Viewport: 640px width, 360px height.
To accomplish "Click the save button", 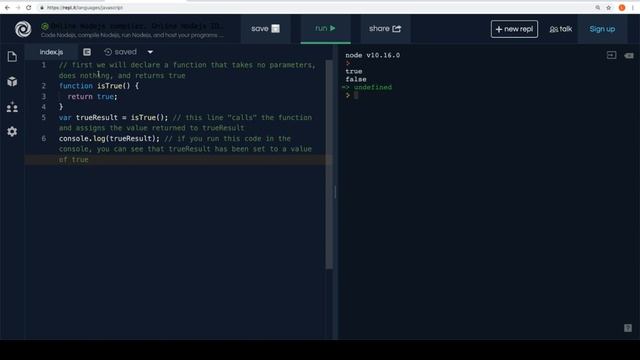I will [265, 29].
